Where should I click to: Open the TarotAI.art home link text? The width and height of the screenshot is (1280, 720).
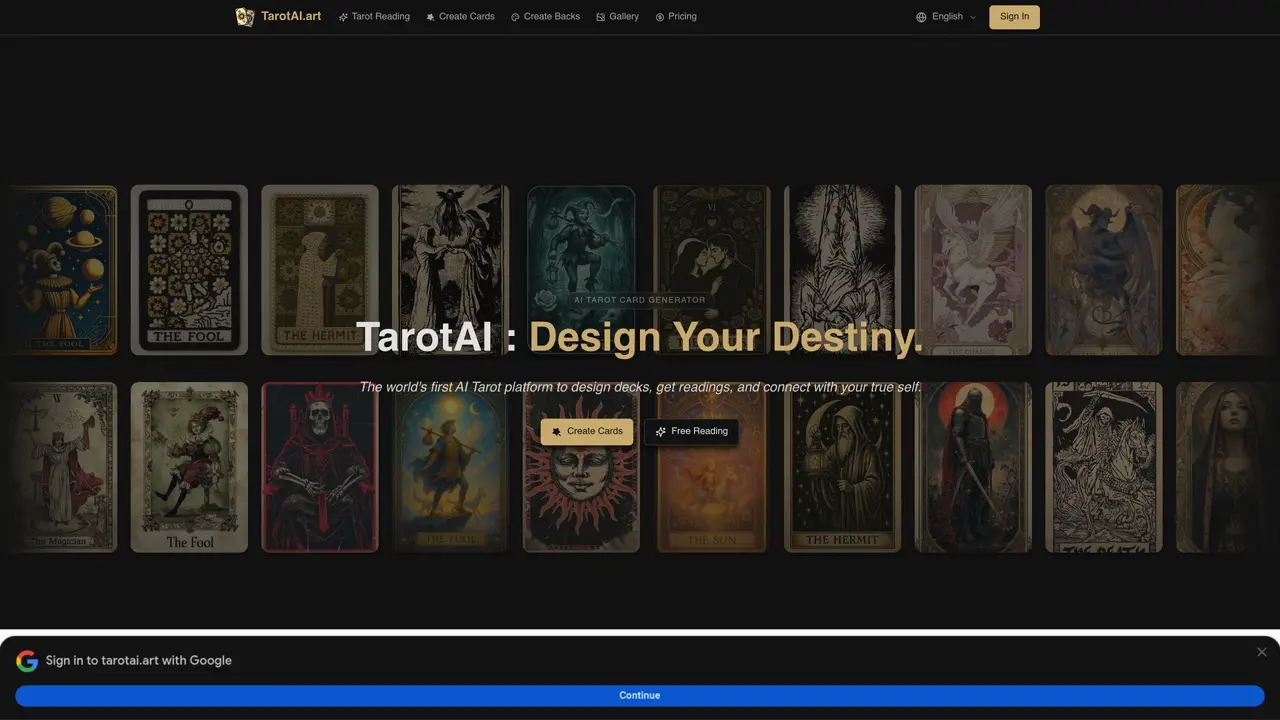click(x=291, y=17)
